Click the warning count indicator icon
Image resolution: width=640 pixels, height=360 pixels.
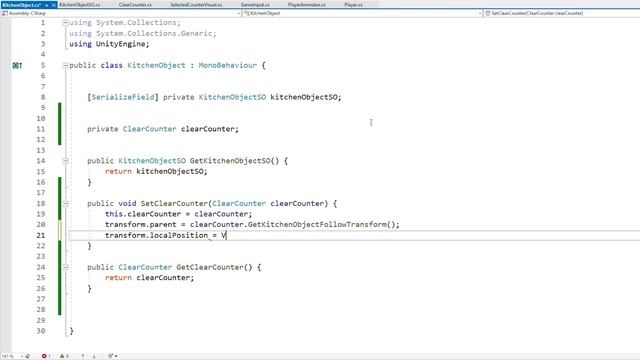(x=62, y=356)
